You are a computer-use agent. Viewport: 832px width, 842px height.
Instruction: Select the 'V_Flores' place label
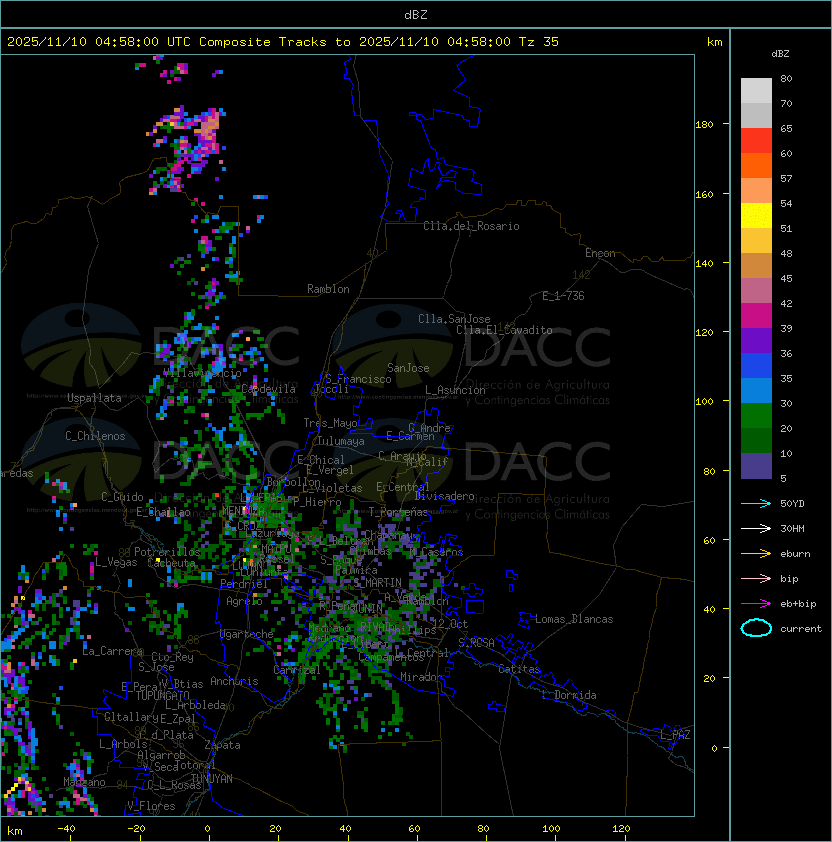tap(151, 806)
